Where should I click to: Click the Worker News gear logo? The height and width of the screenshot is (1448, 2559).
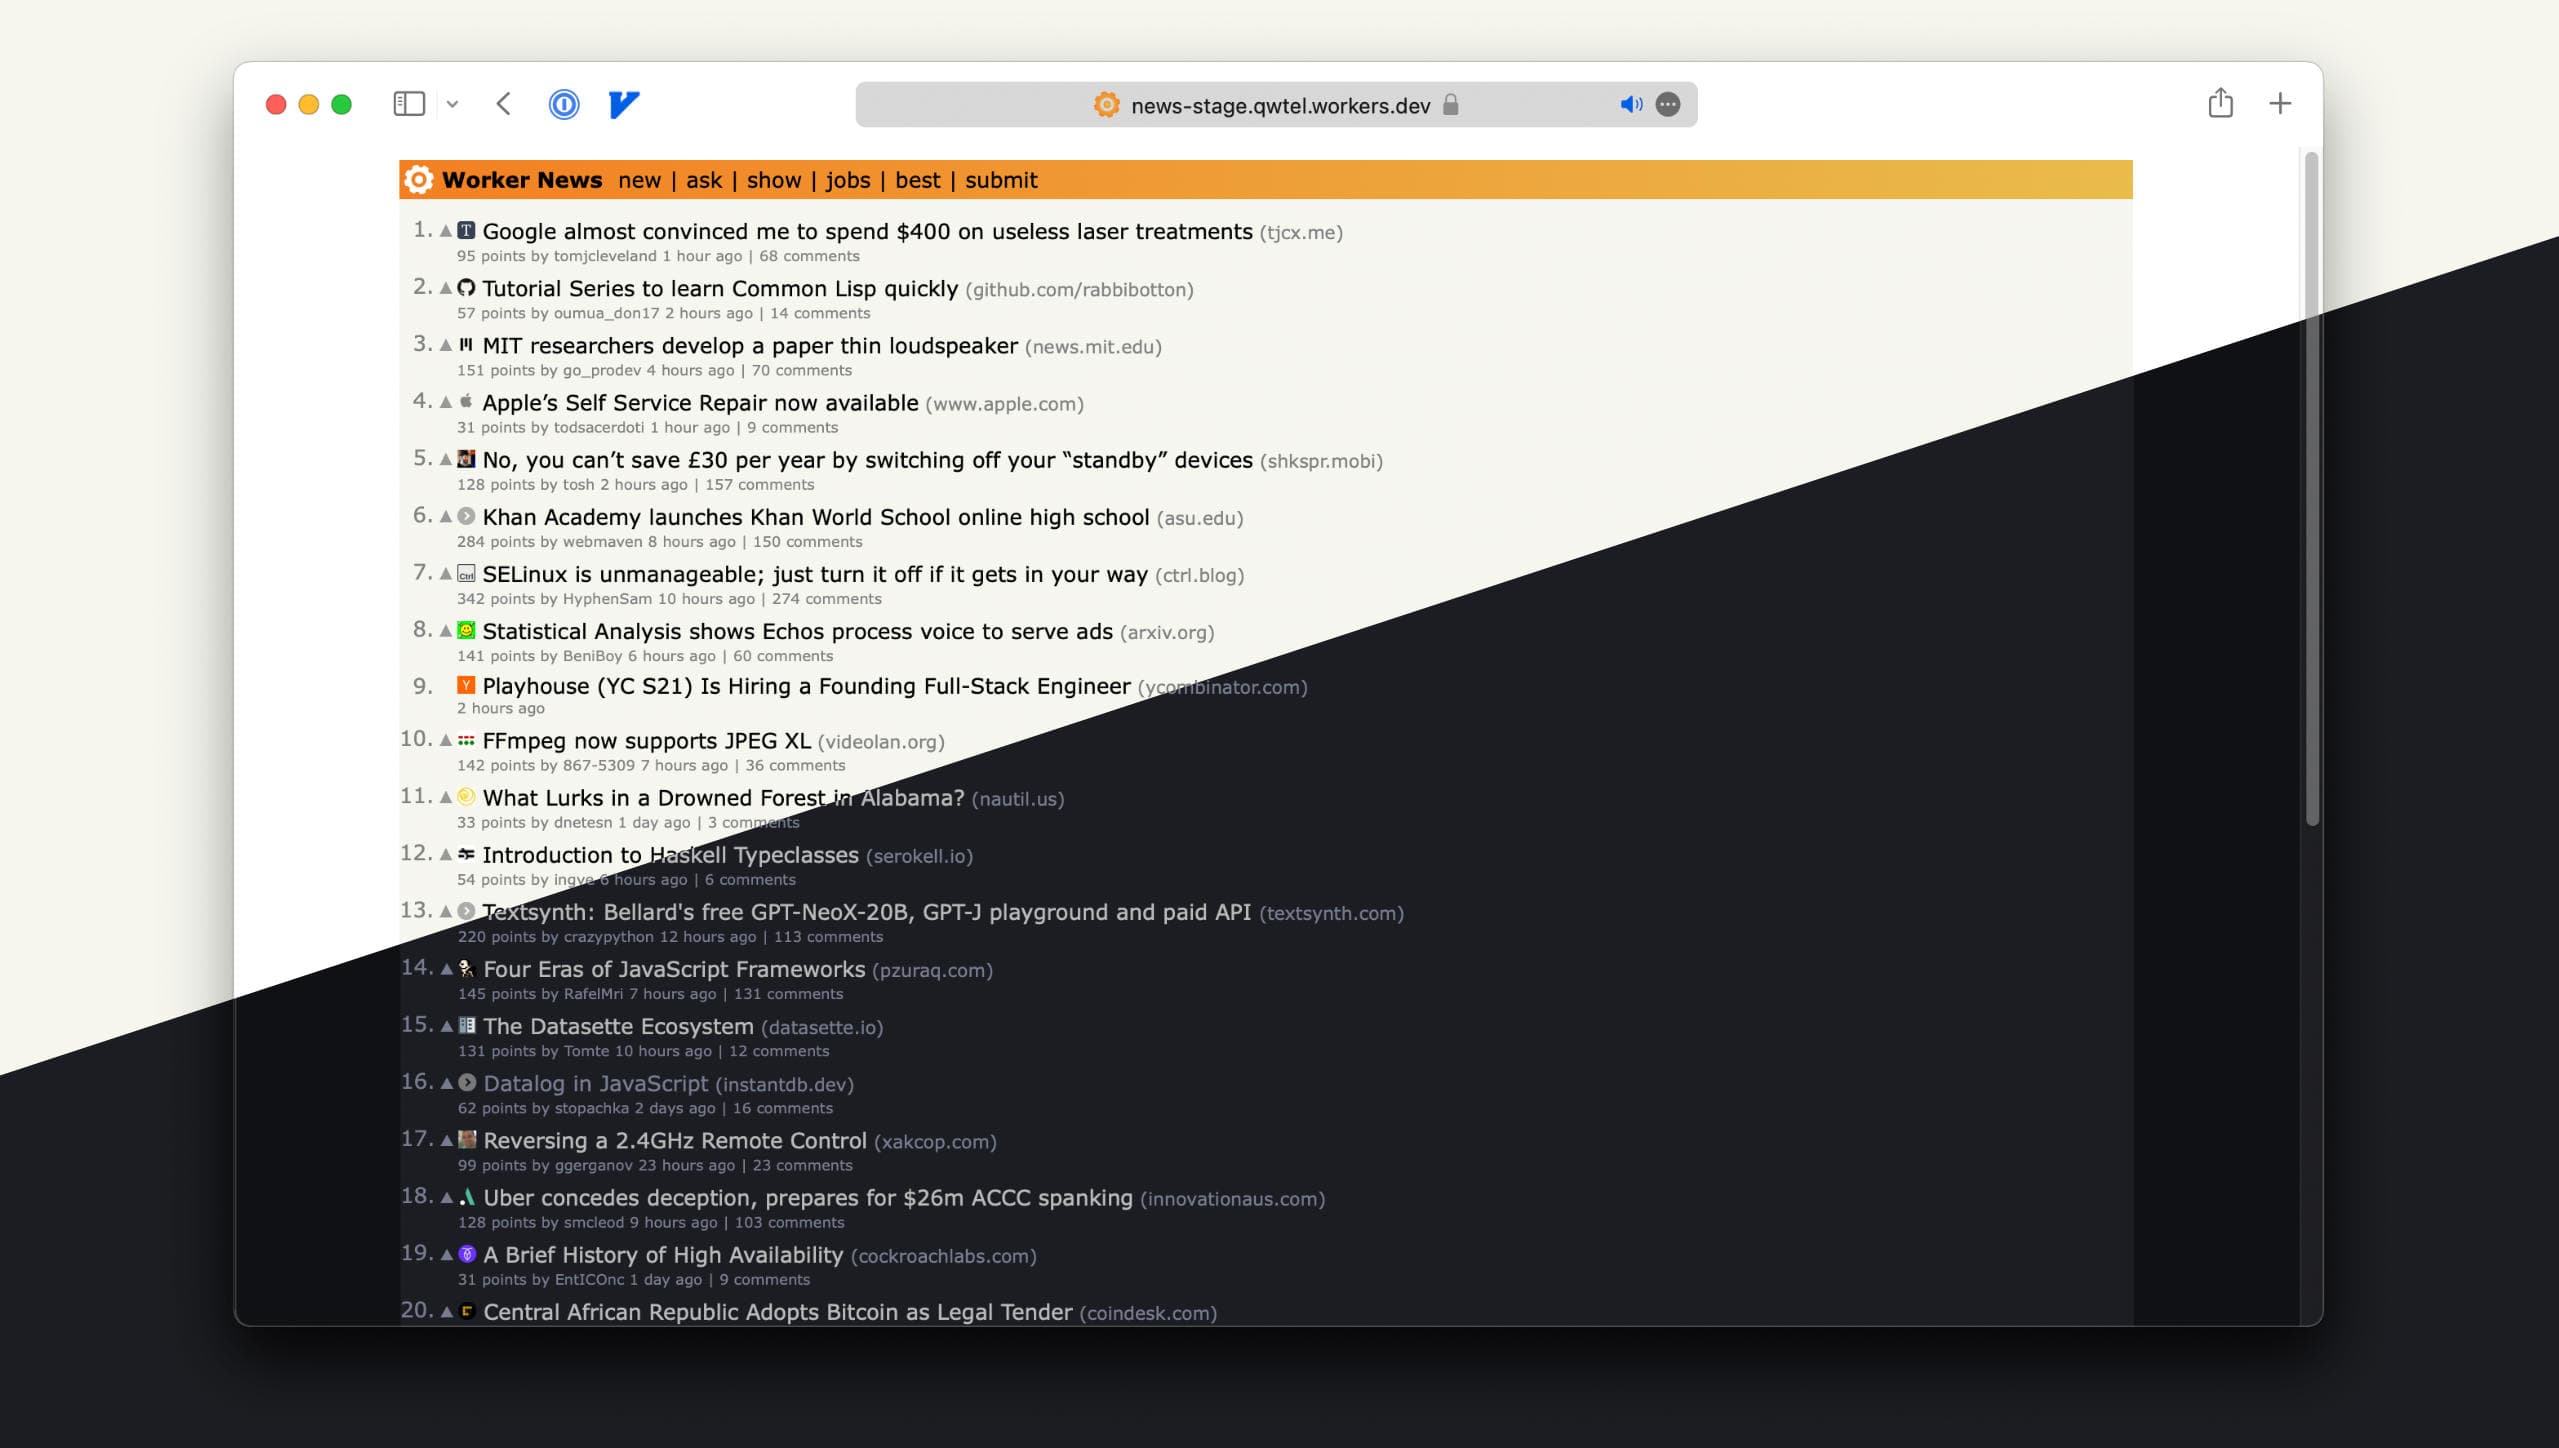[418, 180]
